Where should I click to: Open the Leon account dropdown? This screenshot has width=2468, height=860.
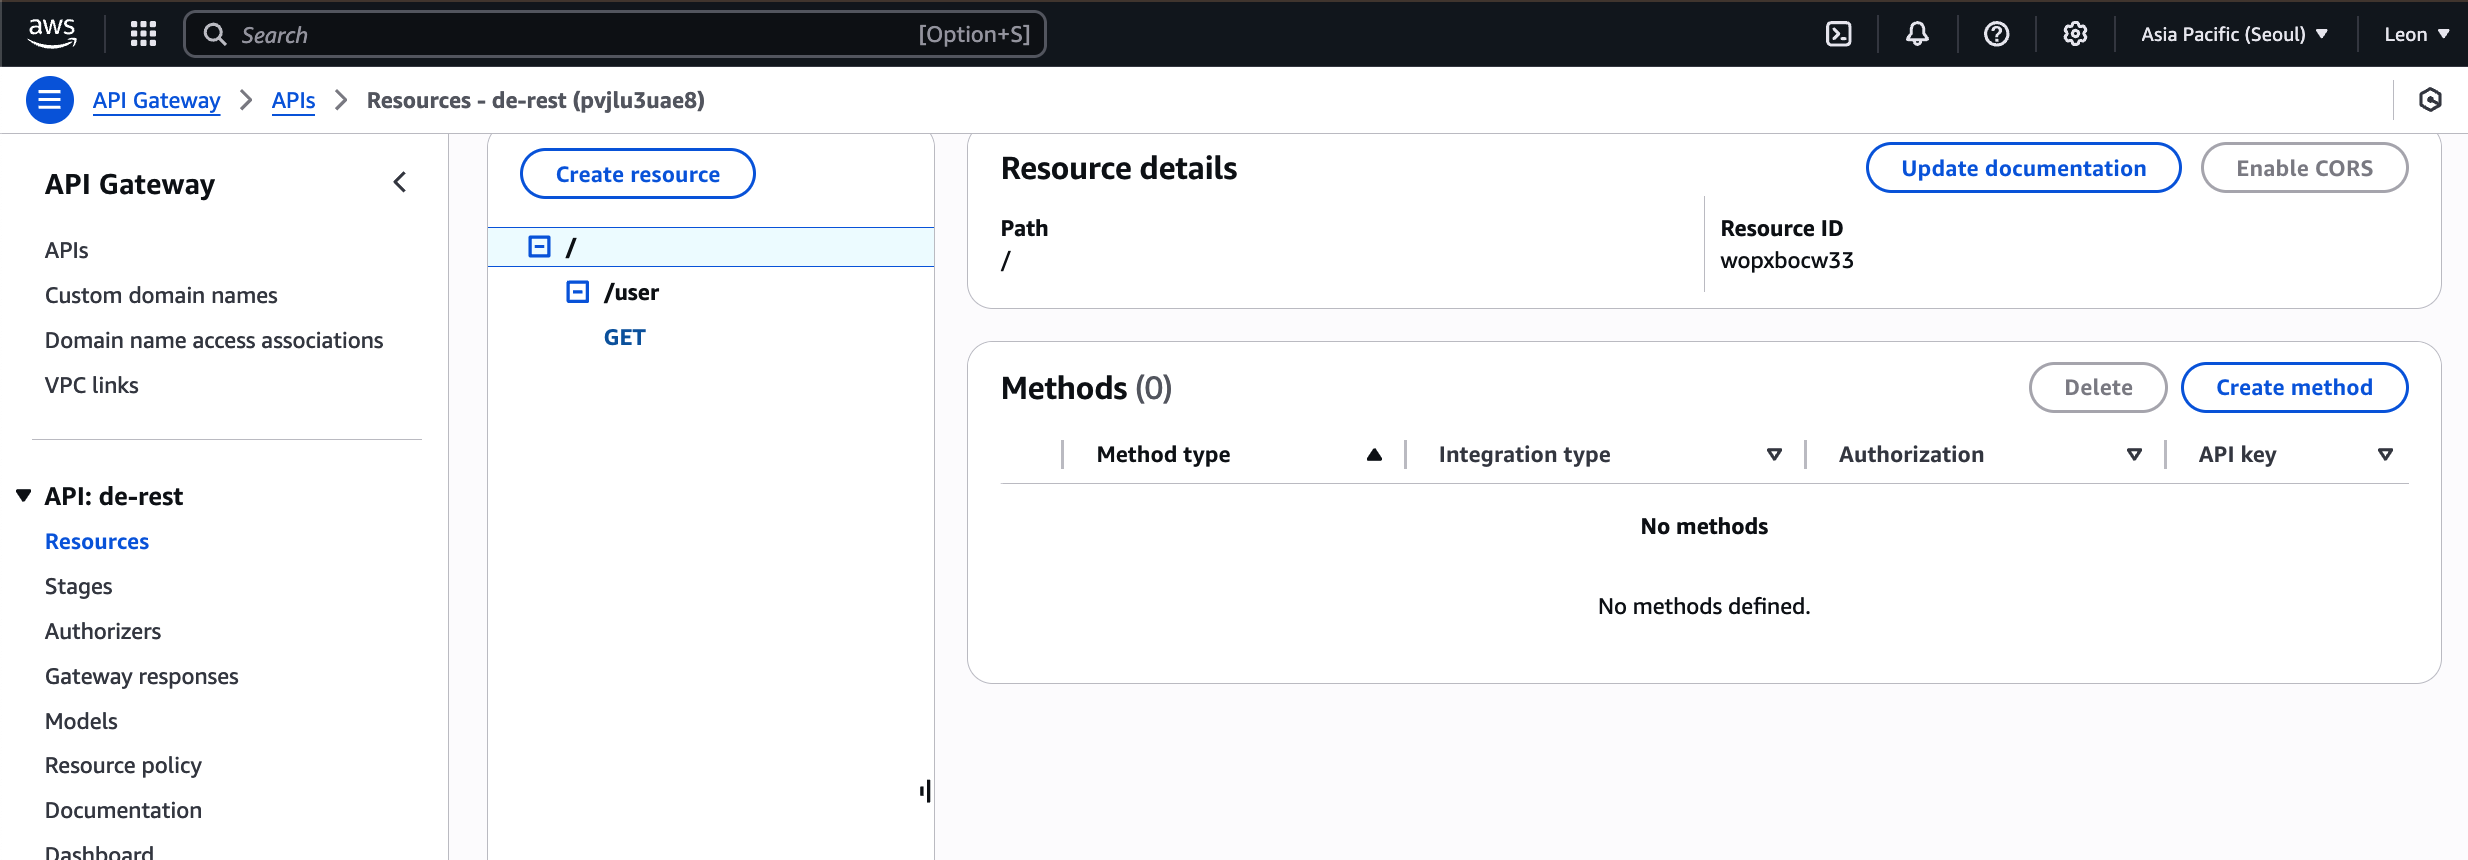pyautogui.click(x=2416, y=34)
